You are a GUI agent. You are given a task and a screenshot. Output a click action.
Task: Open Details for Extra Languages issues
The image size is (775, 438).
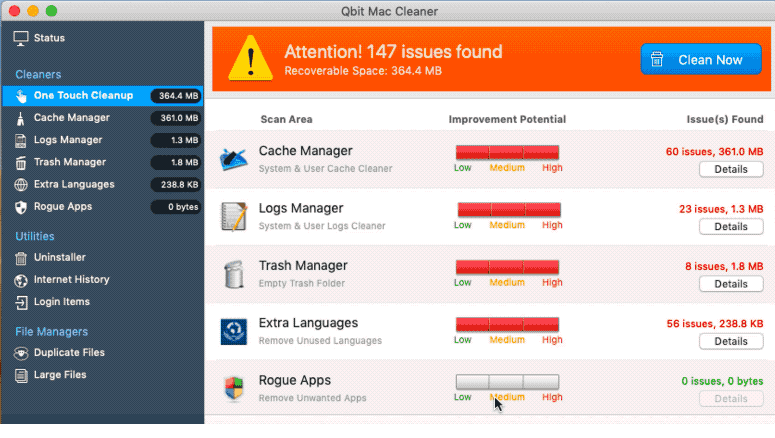pyautogui.click(x=730, y=341)
